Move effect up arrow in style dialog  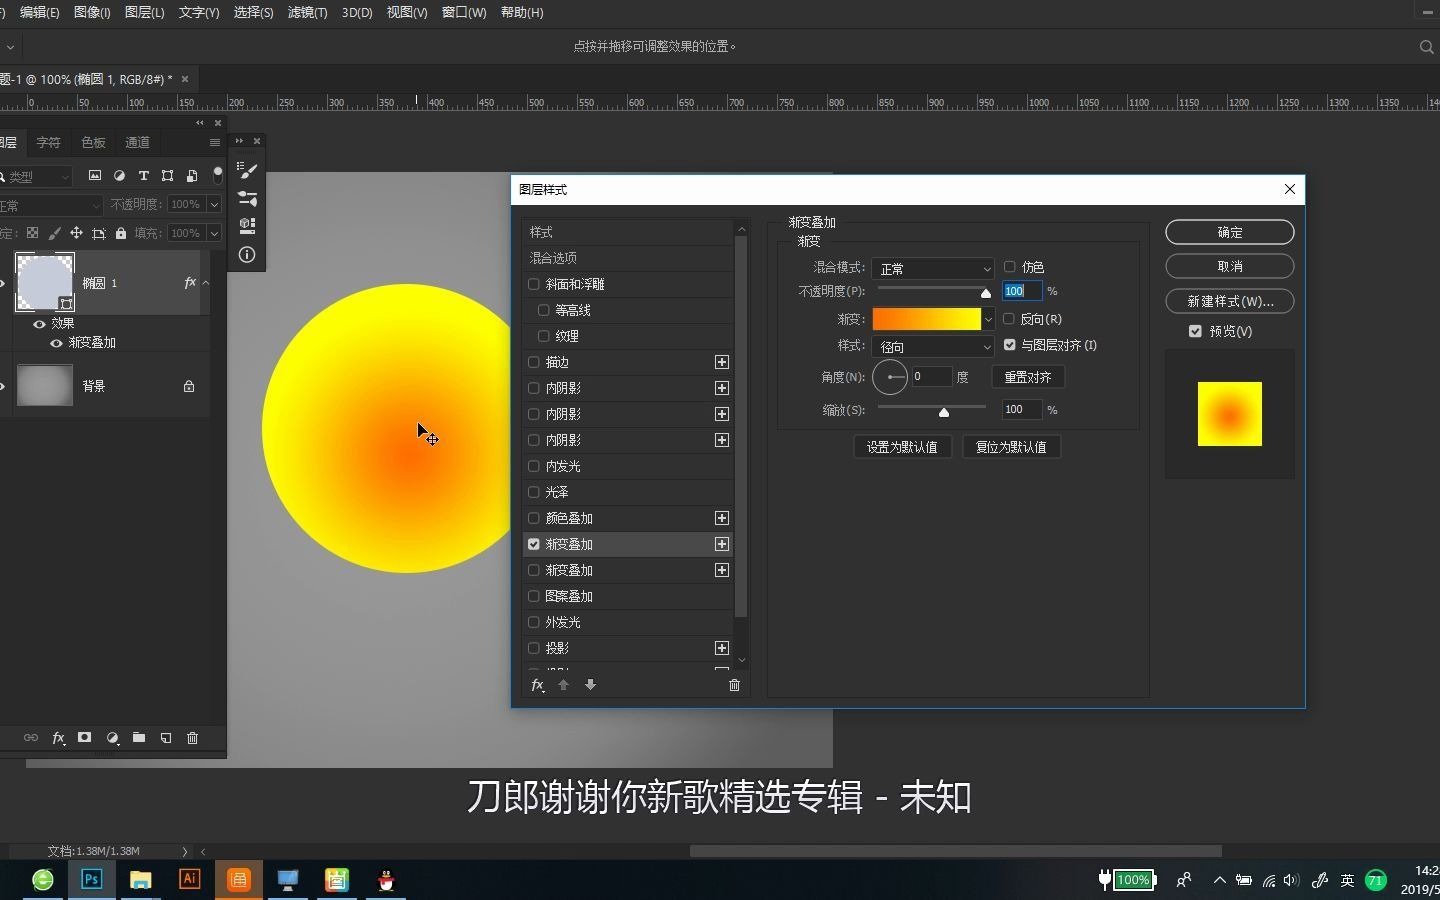click(563, 685)
